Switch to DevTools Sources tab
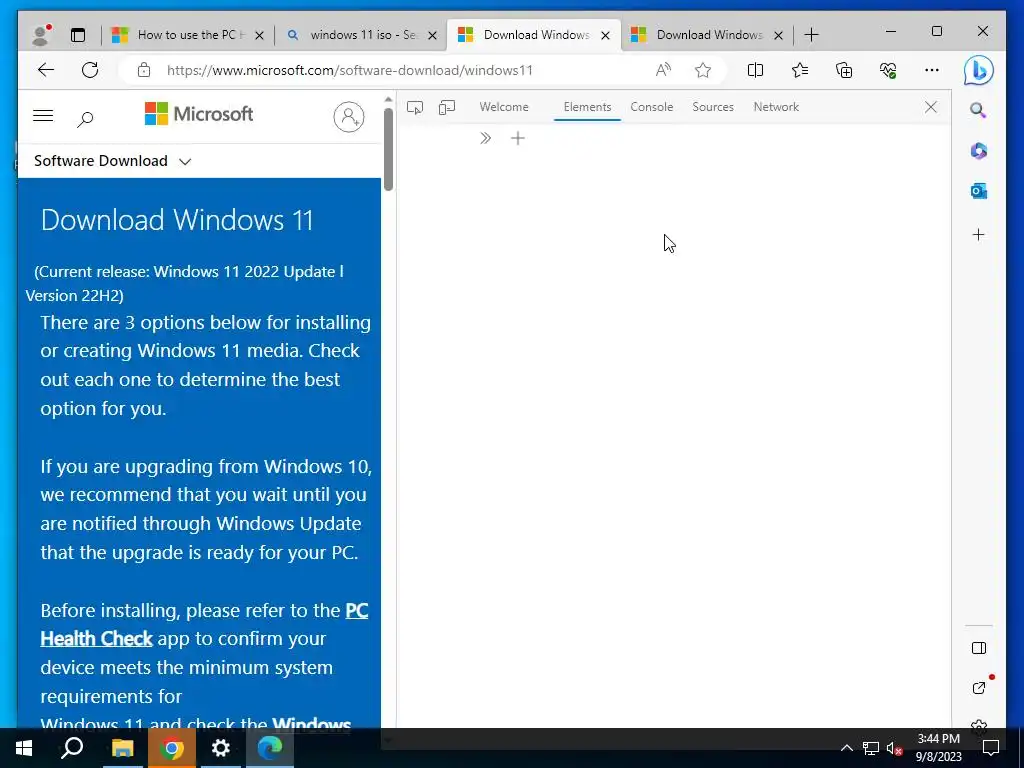This screenshot has height=768, width=1024. [x=713, y=107]
